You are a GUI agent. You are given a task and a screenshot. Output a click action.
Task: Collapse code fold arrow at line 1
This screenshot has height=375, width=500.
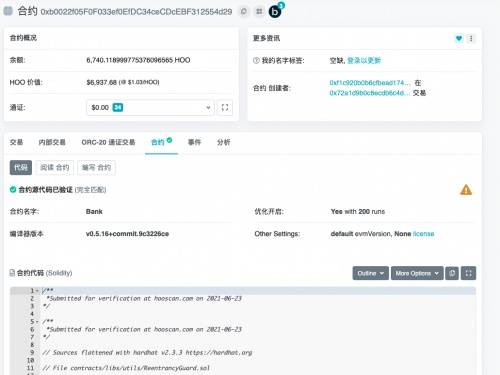[38, 291]
